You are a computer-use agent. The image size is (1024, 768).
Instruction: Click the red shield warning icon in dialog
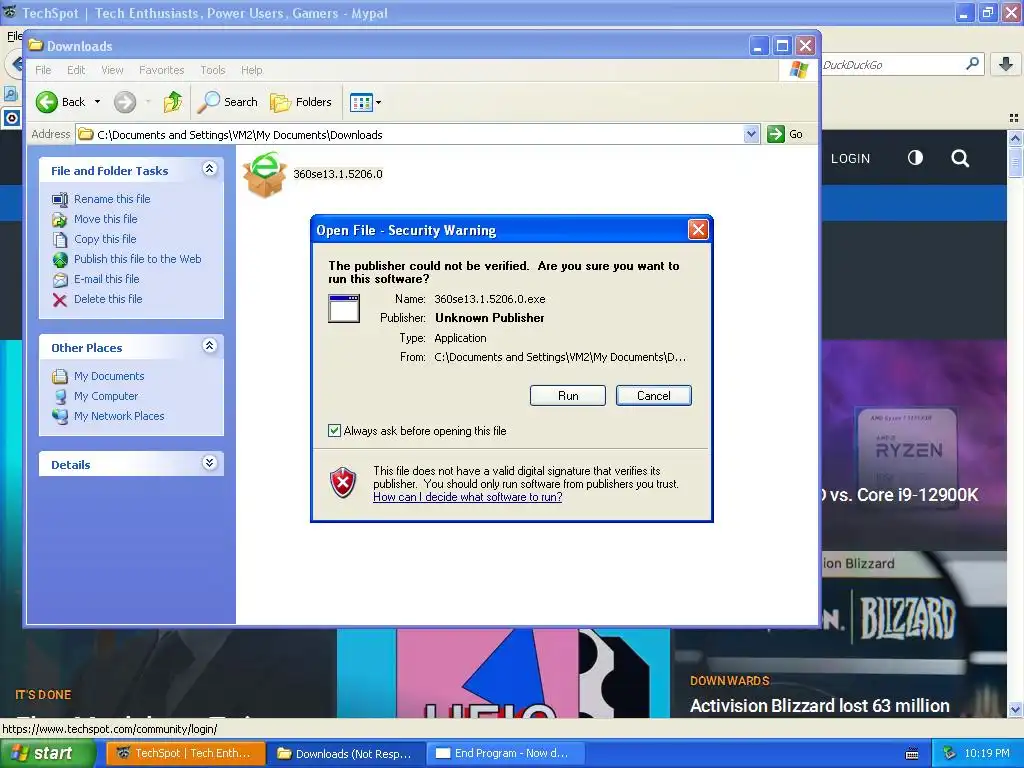pos(343,483)
